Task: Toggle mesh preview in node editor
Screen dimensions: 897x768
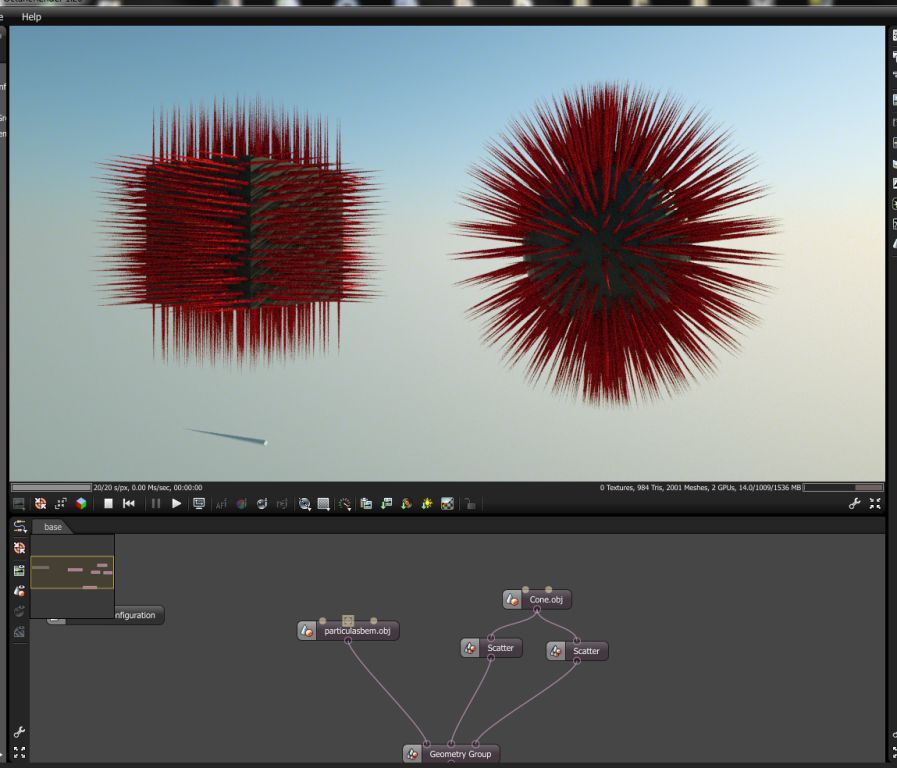Action: [x=19, y=591]
